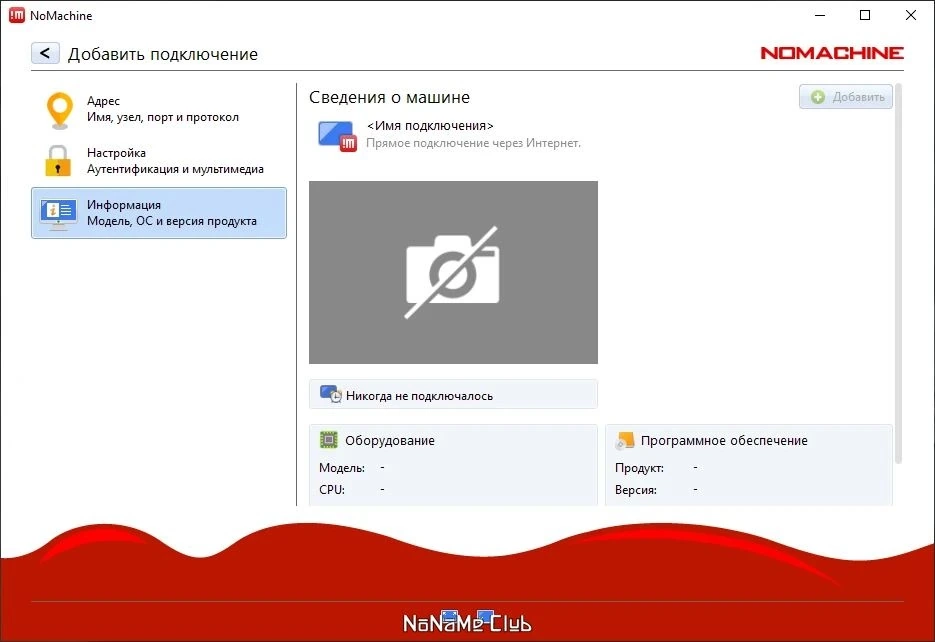This screenshot has height=642, width=935.
Task: Click the green plus icon on Добавить
Action: click(818, 97)
